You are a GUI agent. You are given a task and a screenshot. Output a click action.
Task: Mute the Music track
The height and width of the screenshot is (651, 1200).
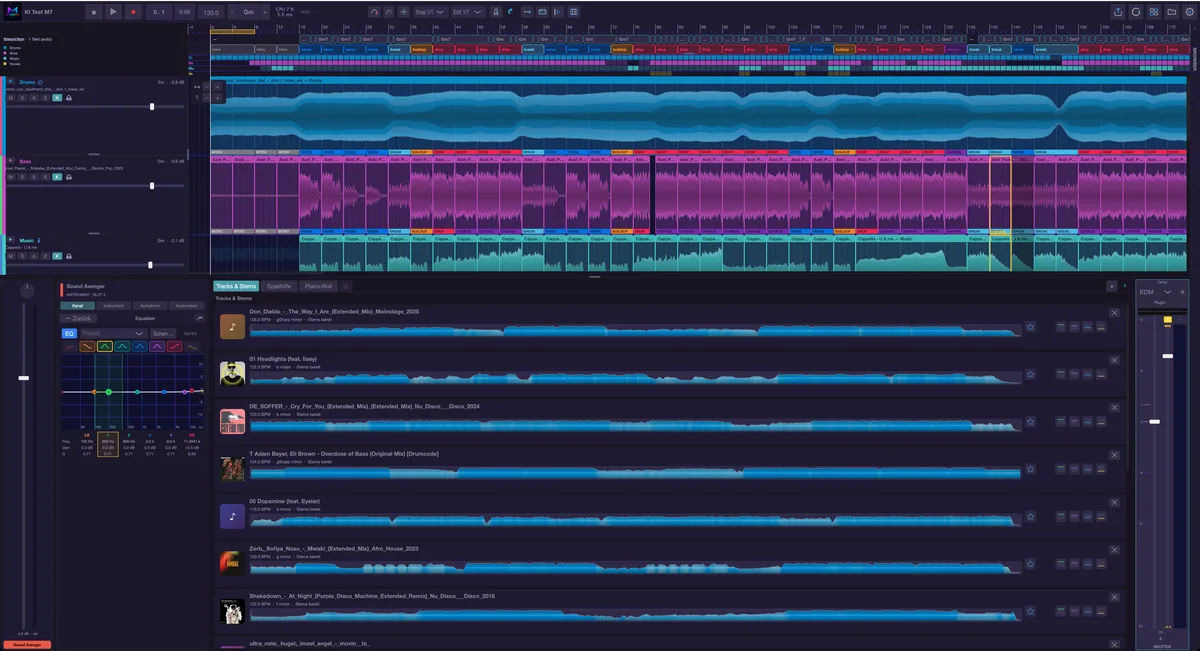click(10, 256)
